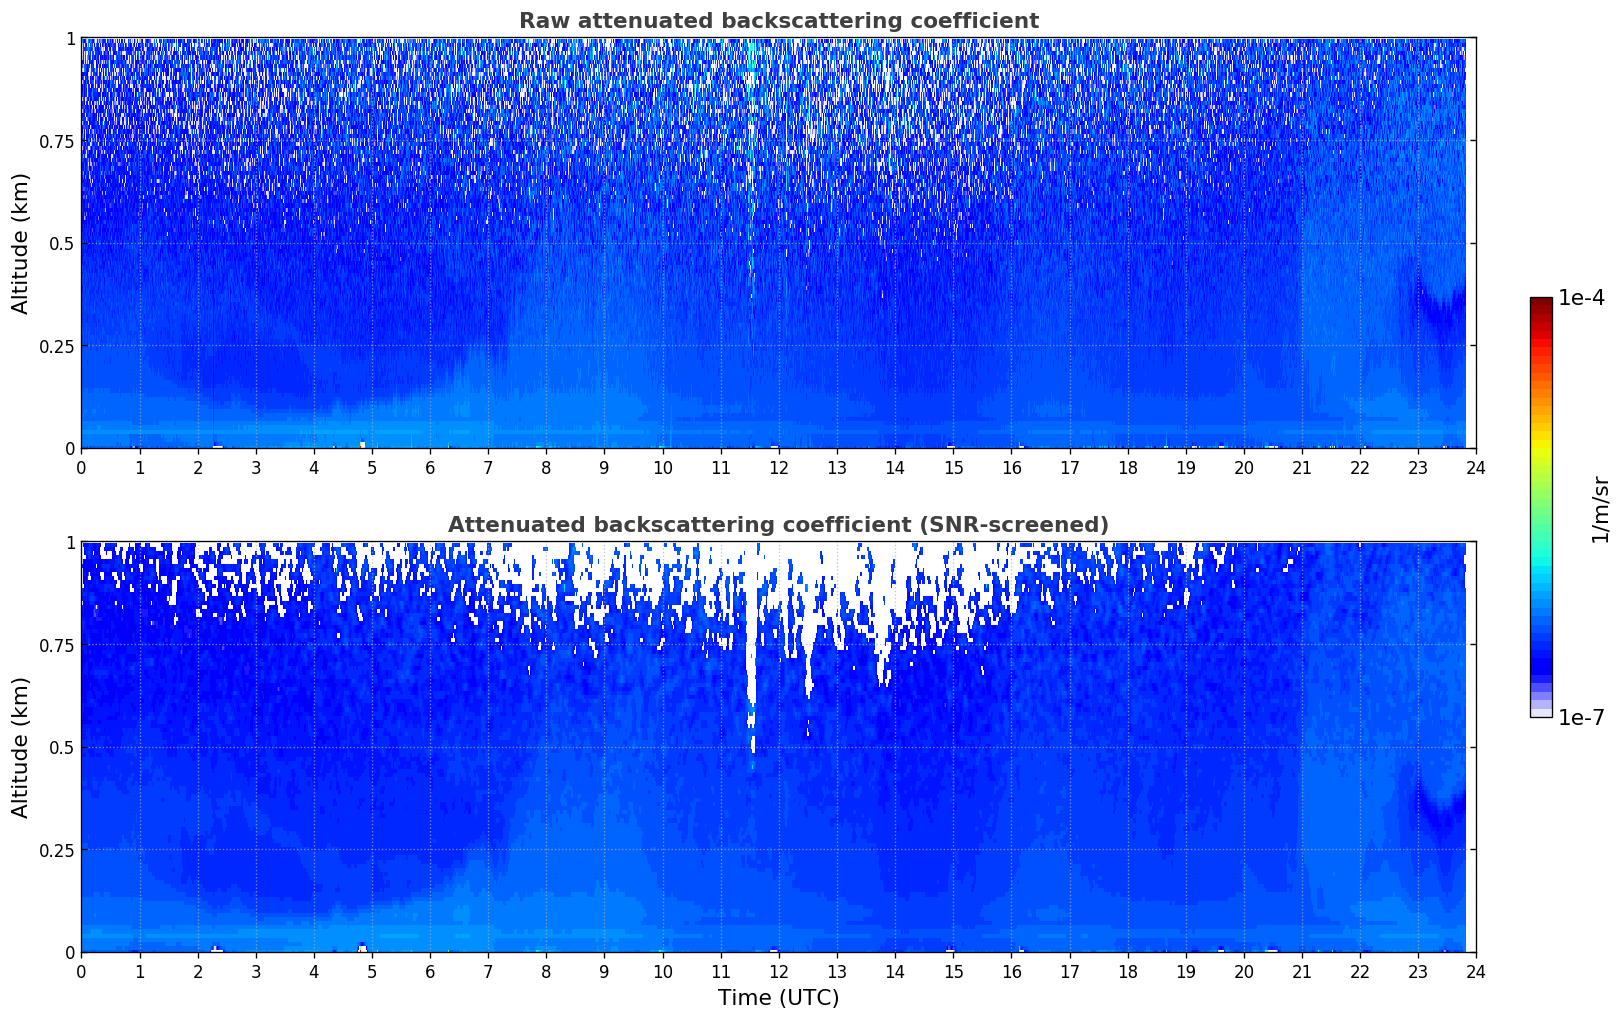This screenshot has width=1621, height=1020.
Task: Select the "Altitude (km)" label of the SNR-screened plot
Action: pyautogui.click(x=21, y=747)
